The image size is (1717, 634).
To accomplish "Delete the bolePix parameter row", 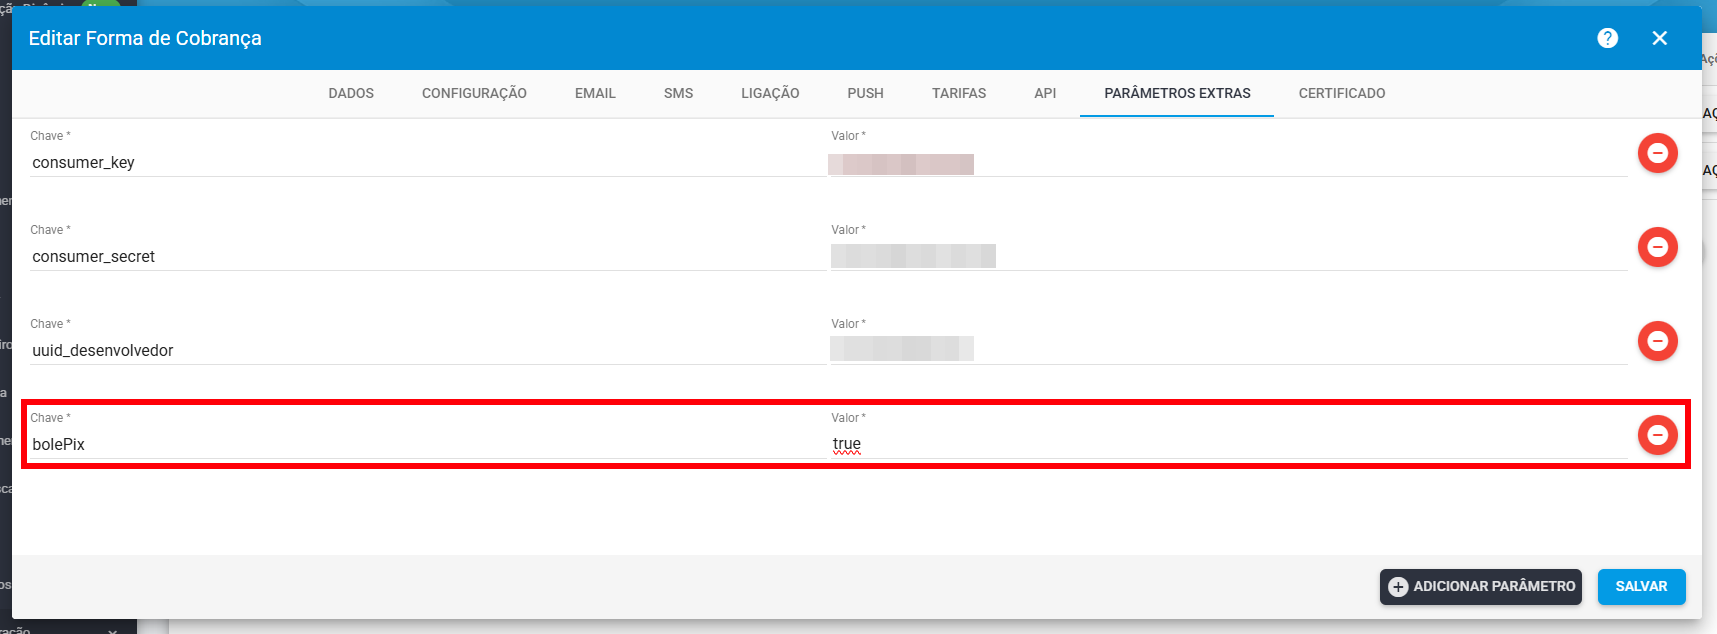I will (1657, 435).
